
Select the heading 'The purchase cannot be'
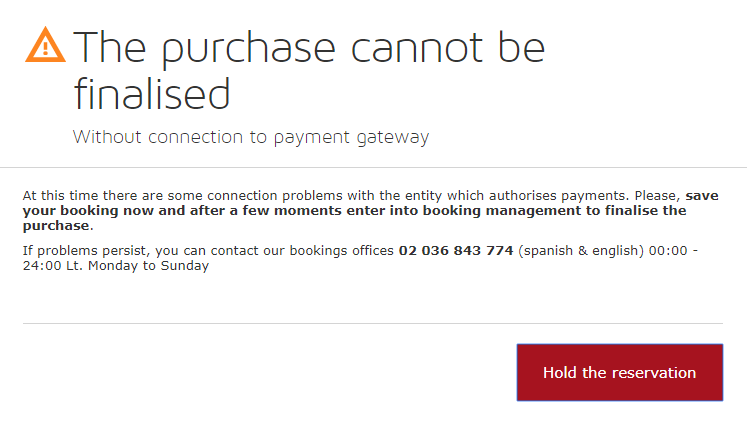click(309, 48)
